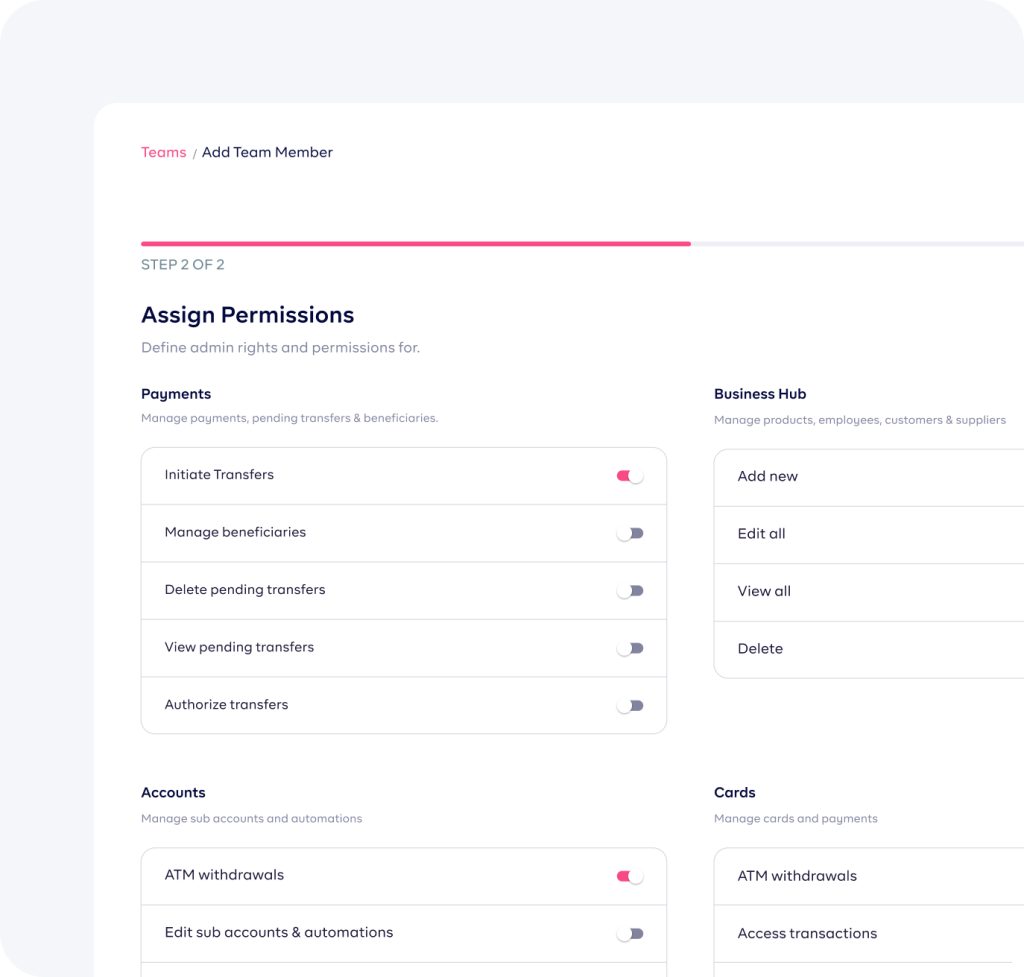The width and height of the screenshot is (1024, 977).
Task: Click Manage sub accounts and automations text
Action: (251, 819)
